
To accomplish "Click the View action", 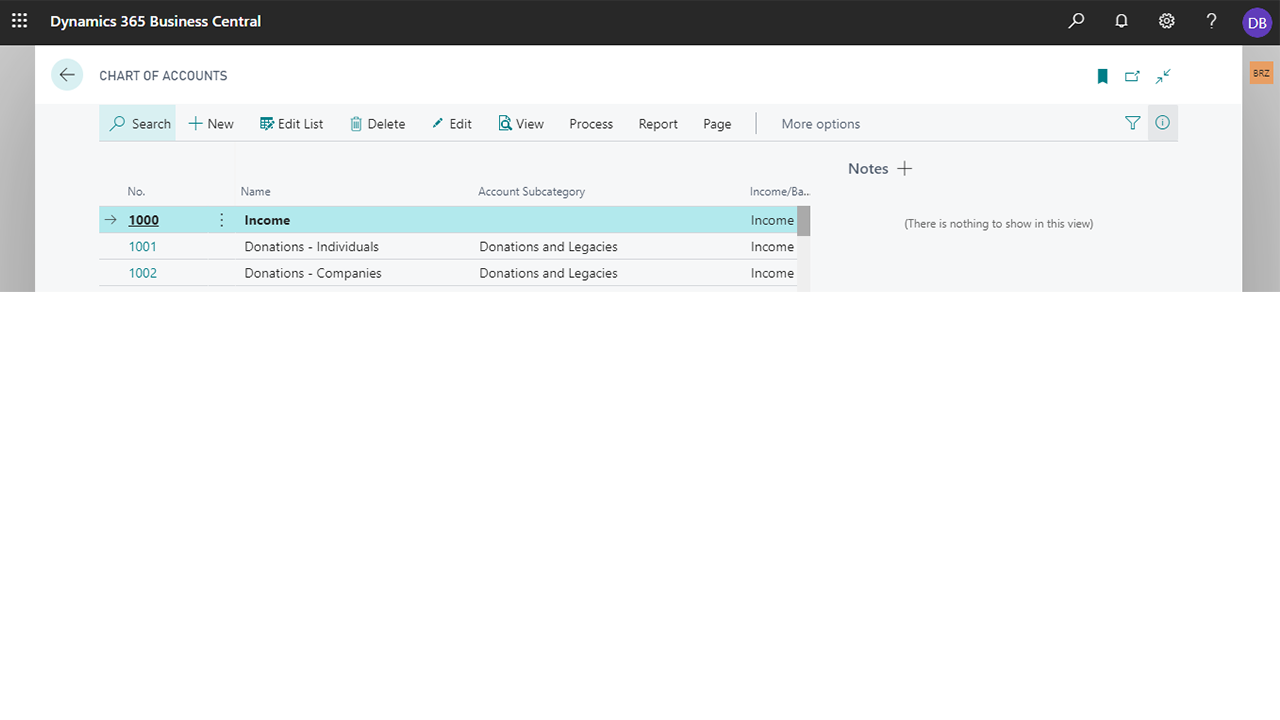I will [x=521, y=124].
